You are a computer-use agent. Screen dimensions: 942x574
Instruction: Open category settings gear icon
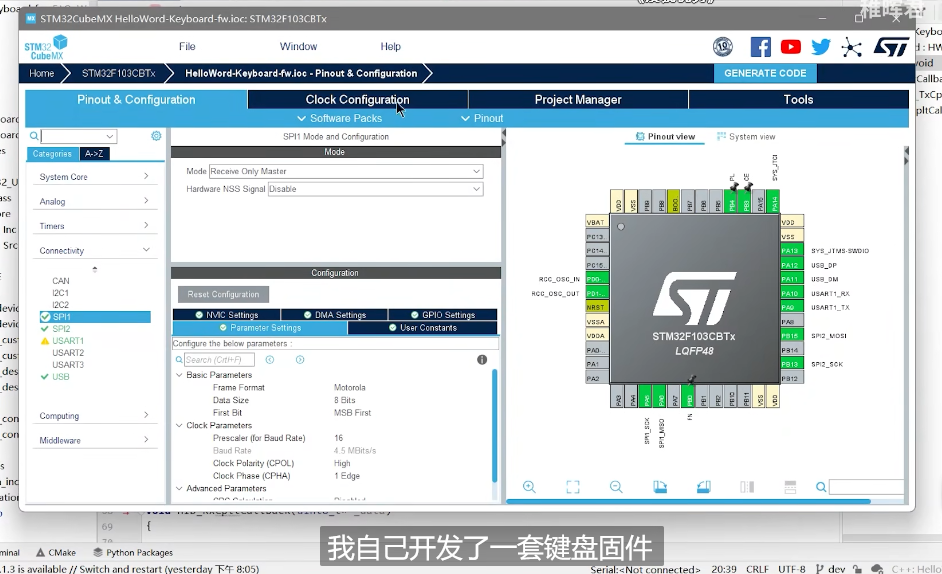click(x=156, y=136)
